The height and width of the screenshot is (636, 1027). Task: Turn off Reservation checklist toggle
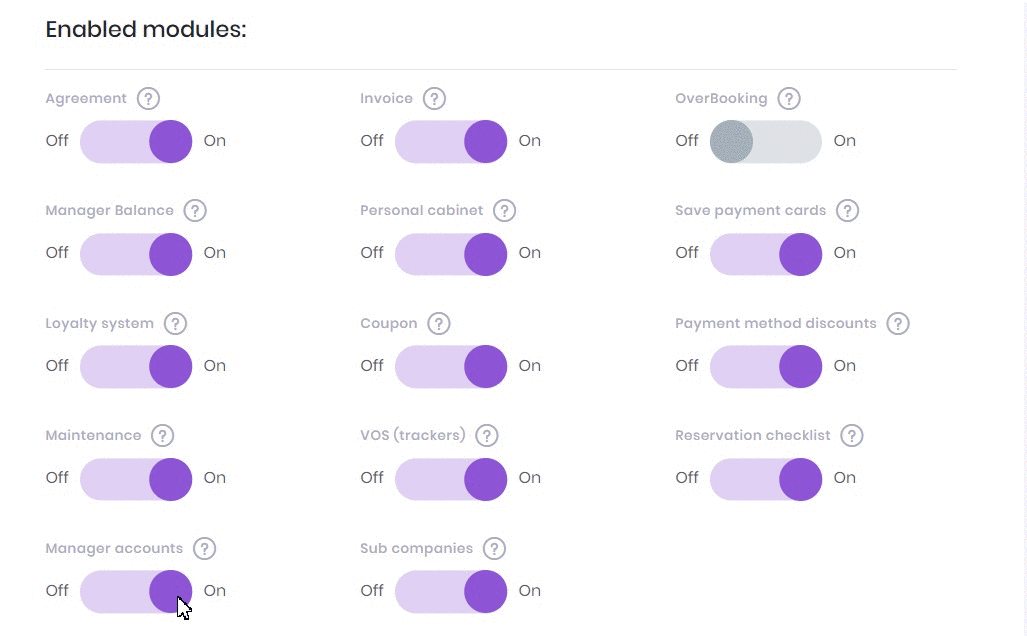765,478
